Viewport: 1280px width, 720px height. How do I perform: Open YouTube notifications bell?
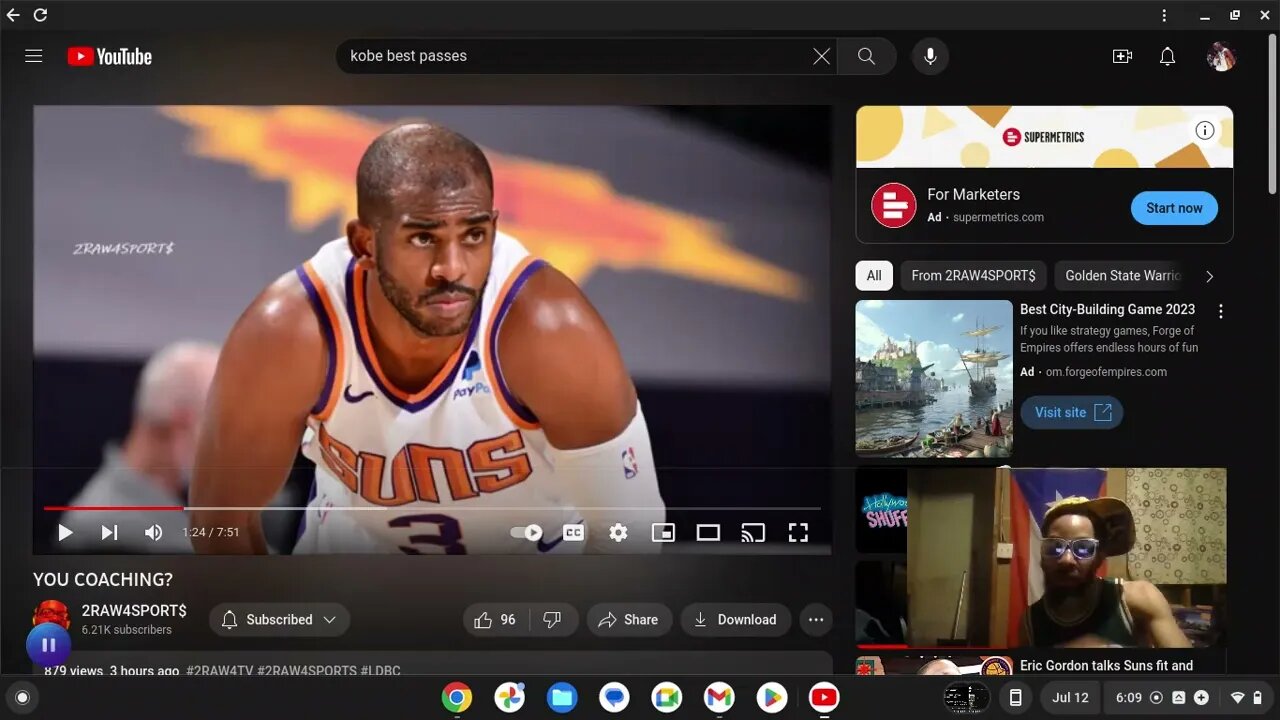(x=1167, y=56)
